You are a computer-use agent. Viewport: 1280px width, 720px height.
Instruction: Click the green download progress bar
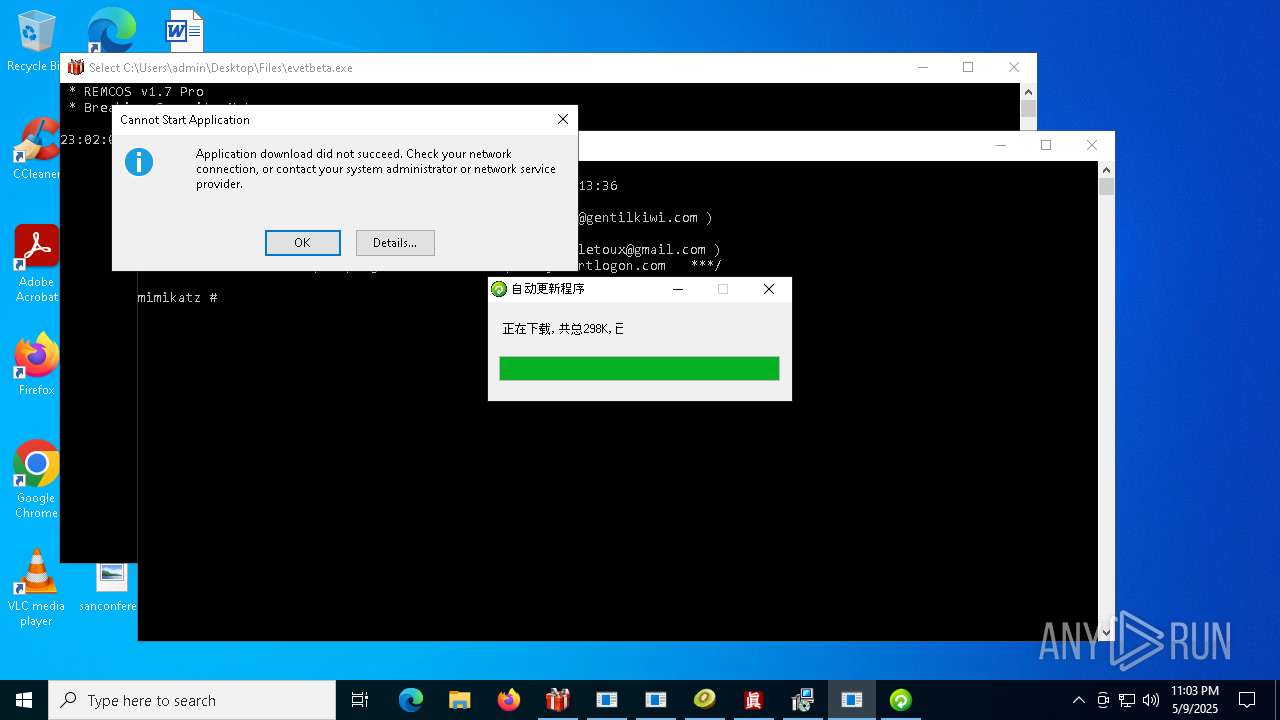click(x=639, y=368)
